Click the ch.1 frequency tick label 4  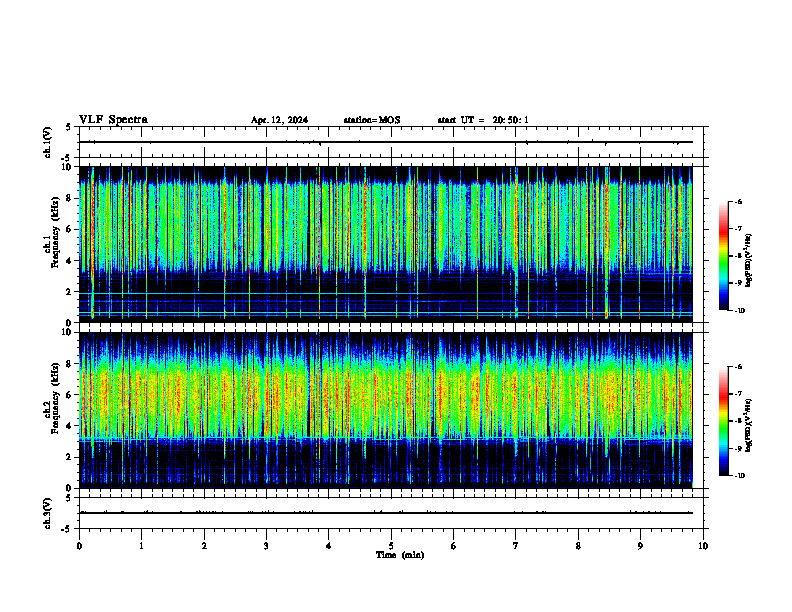(x=70, y=261)
